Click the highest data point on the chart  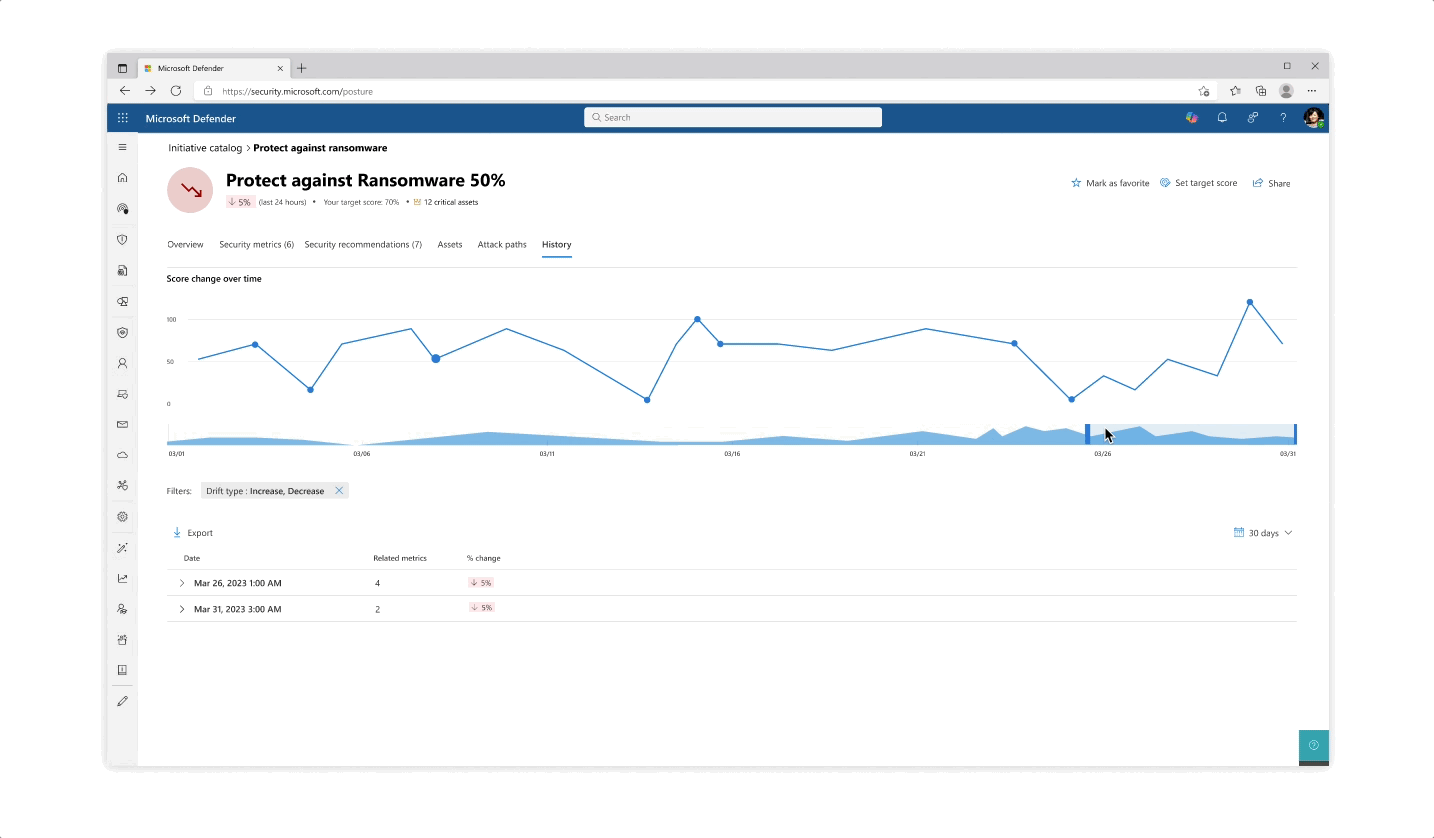coord(1250,302)
